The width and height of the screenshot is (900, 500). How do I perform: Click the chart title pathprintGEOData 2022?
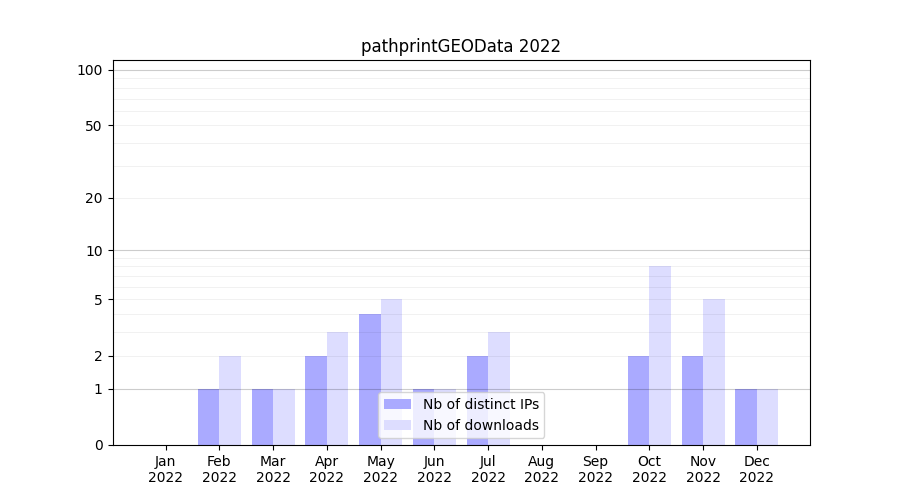[460, 46]
